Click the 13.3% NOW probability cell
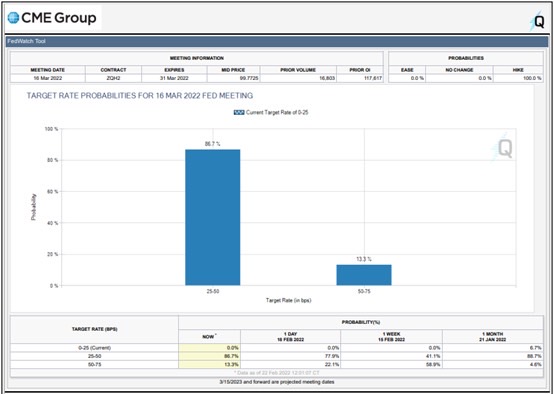This screenshot has height=394, width=554. (x=210, y=364)
